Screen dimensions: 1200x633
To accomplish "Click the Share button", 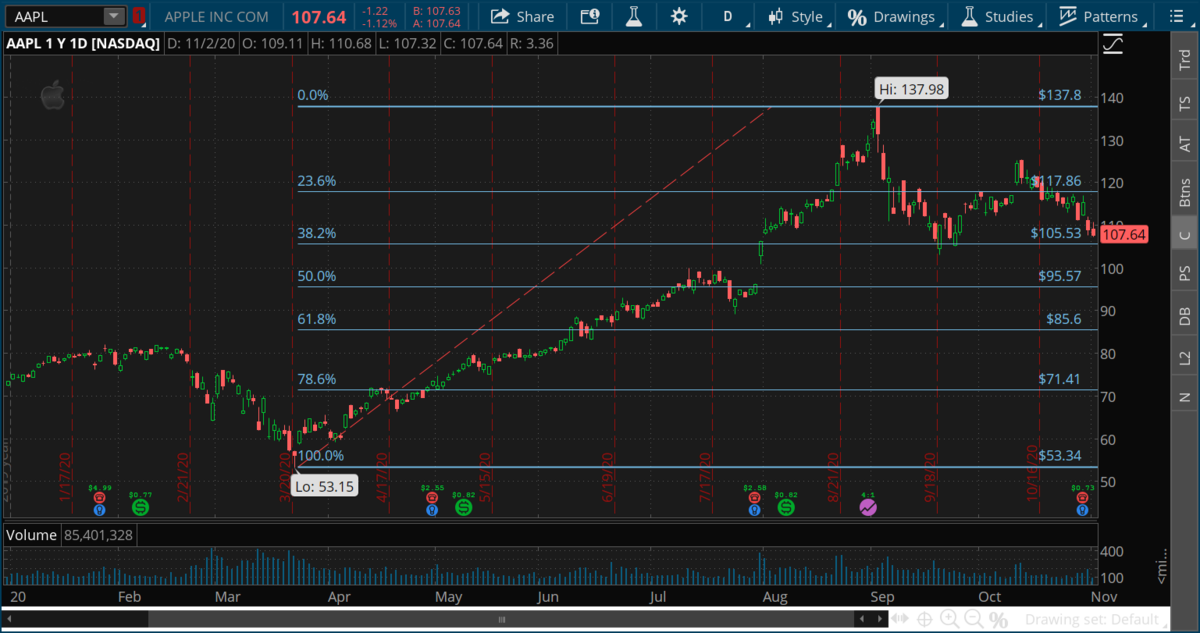I will tap(522, 16).
